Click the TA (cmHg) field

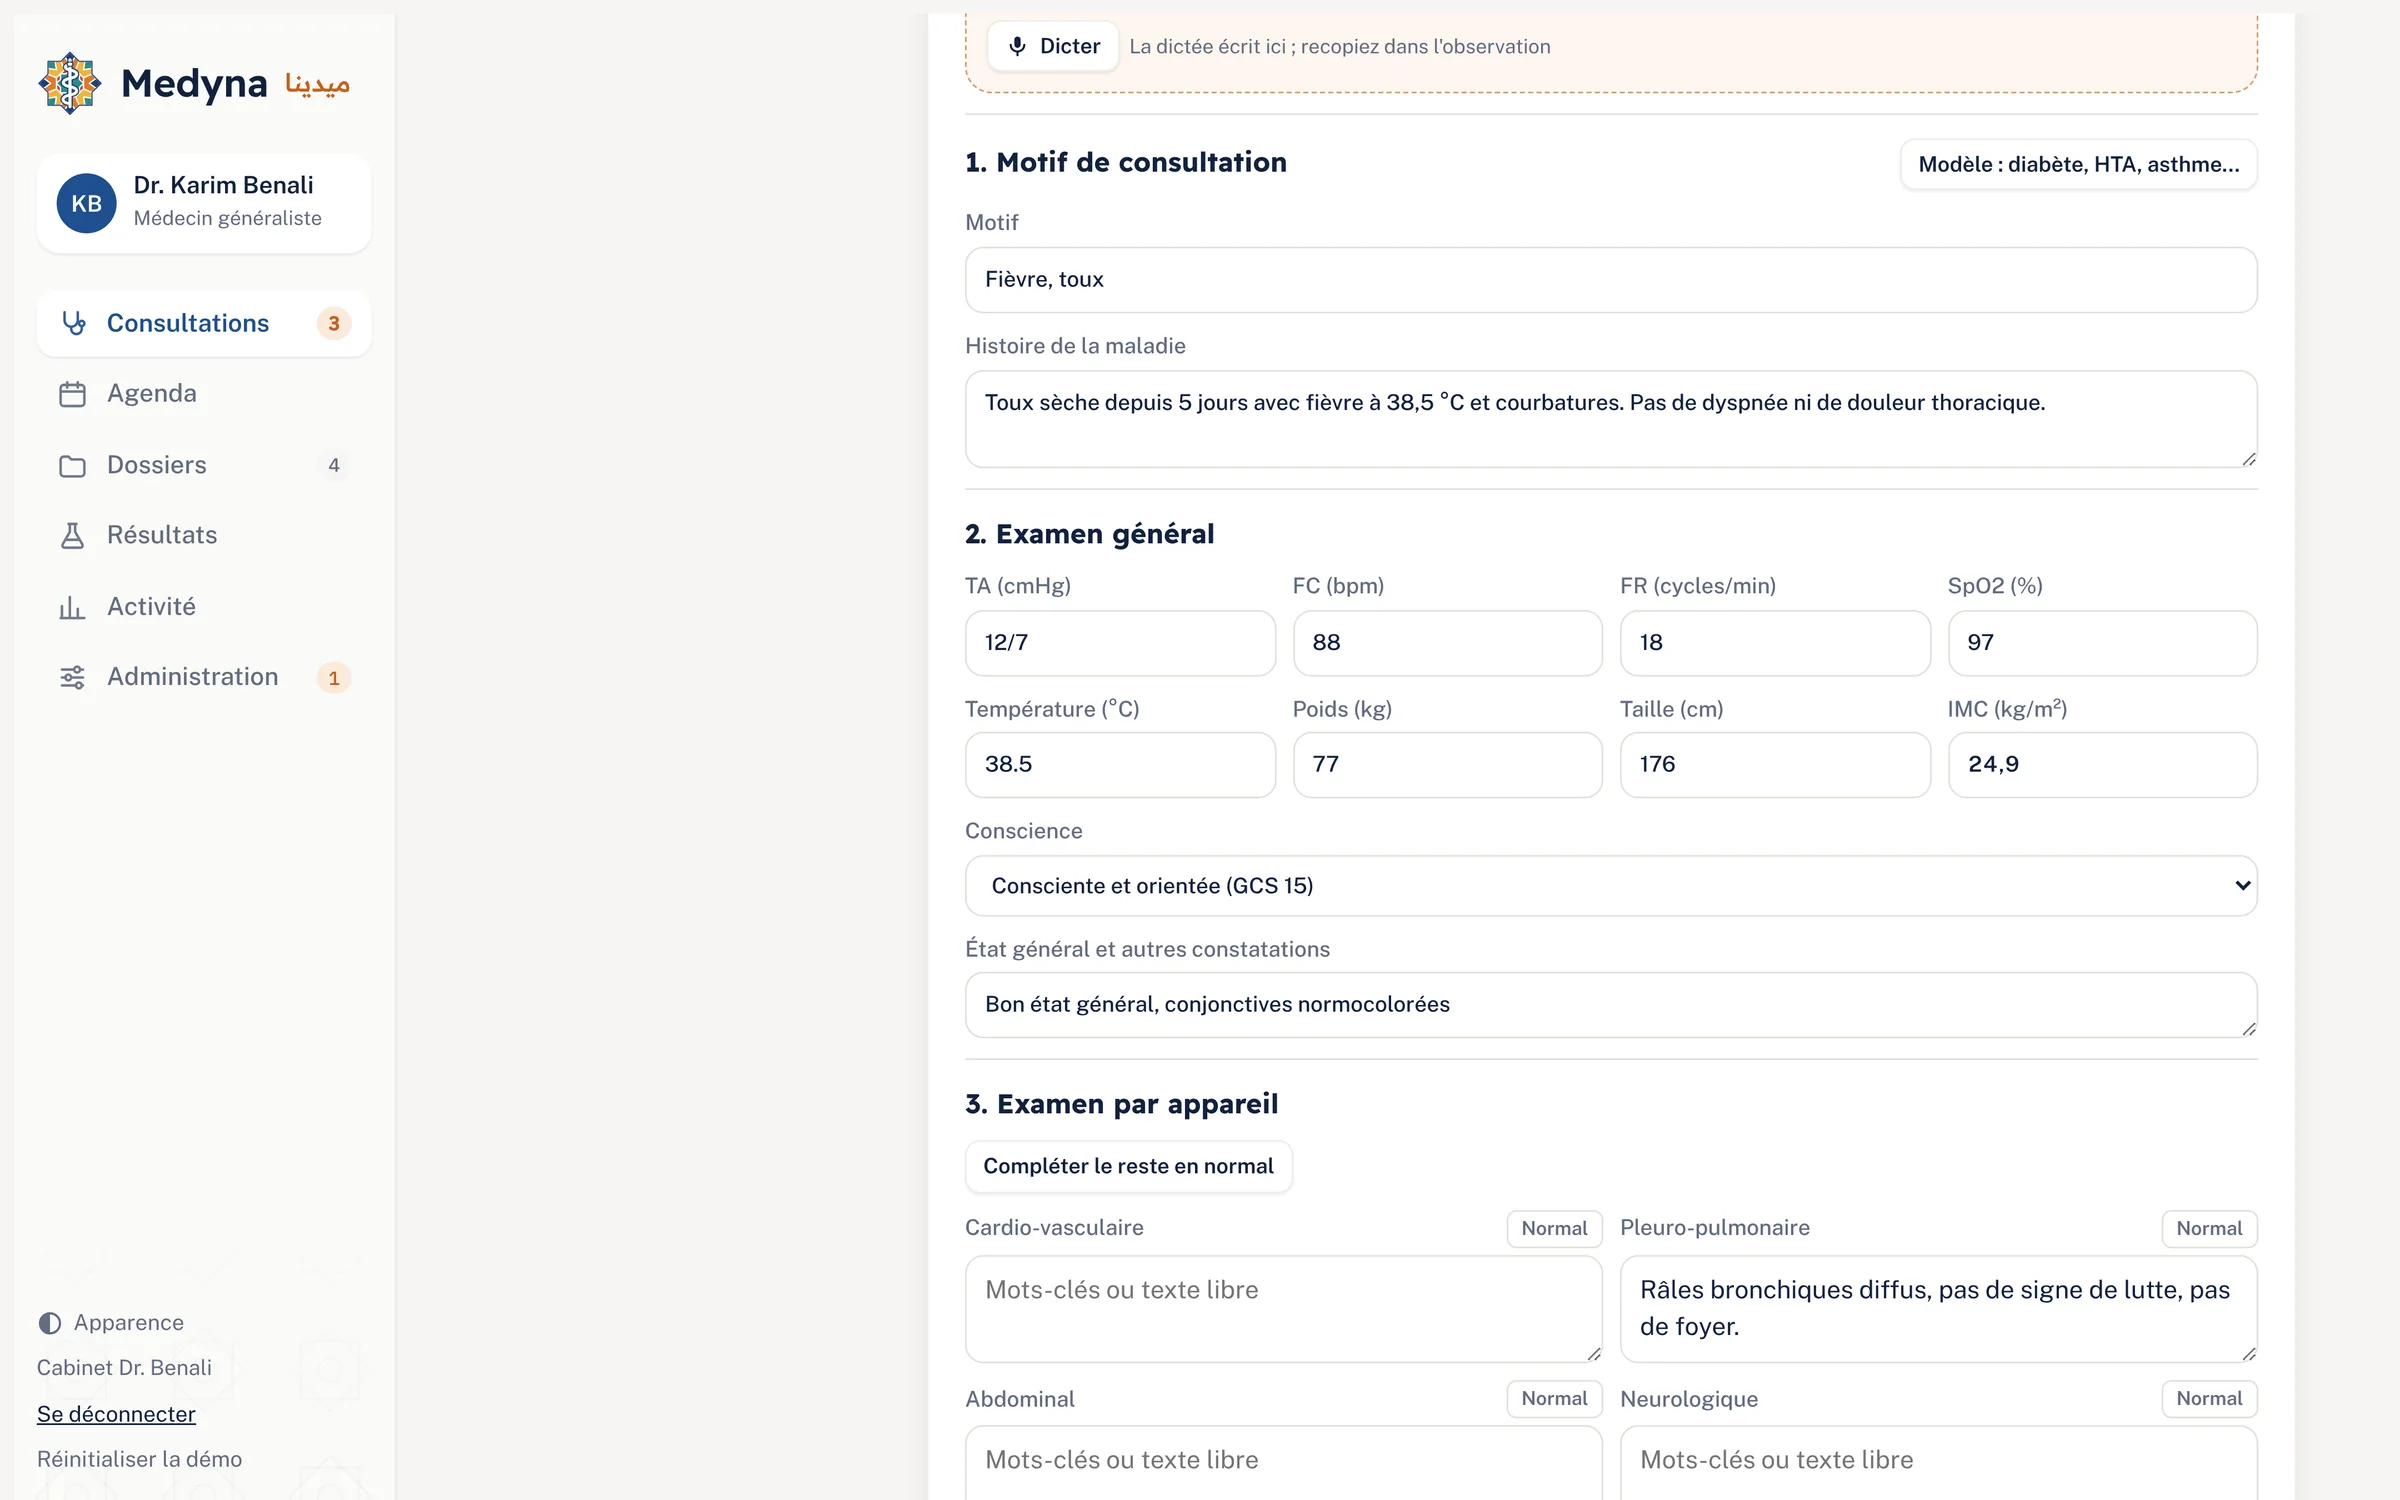coord(1120,643)
